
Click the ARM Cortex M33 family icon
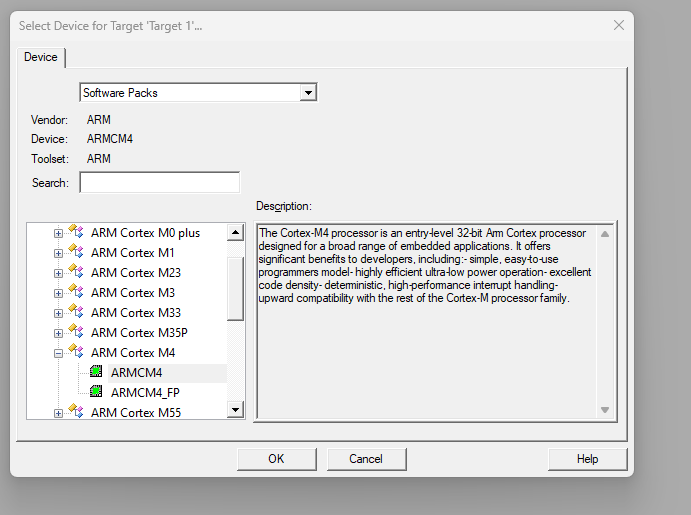[76, 311]
